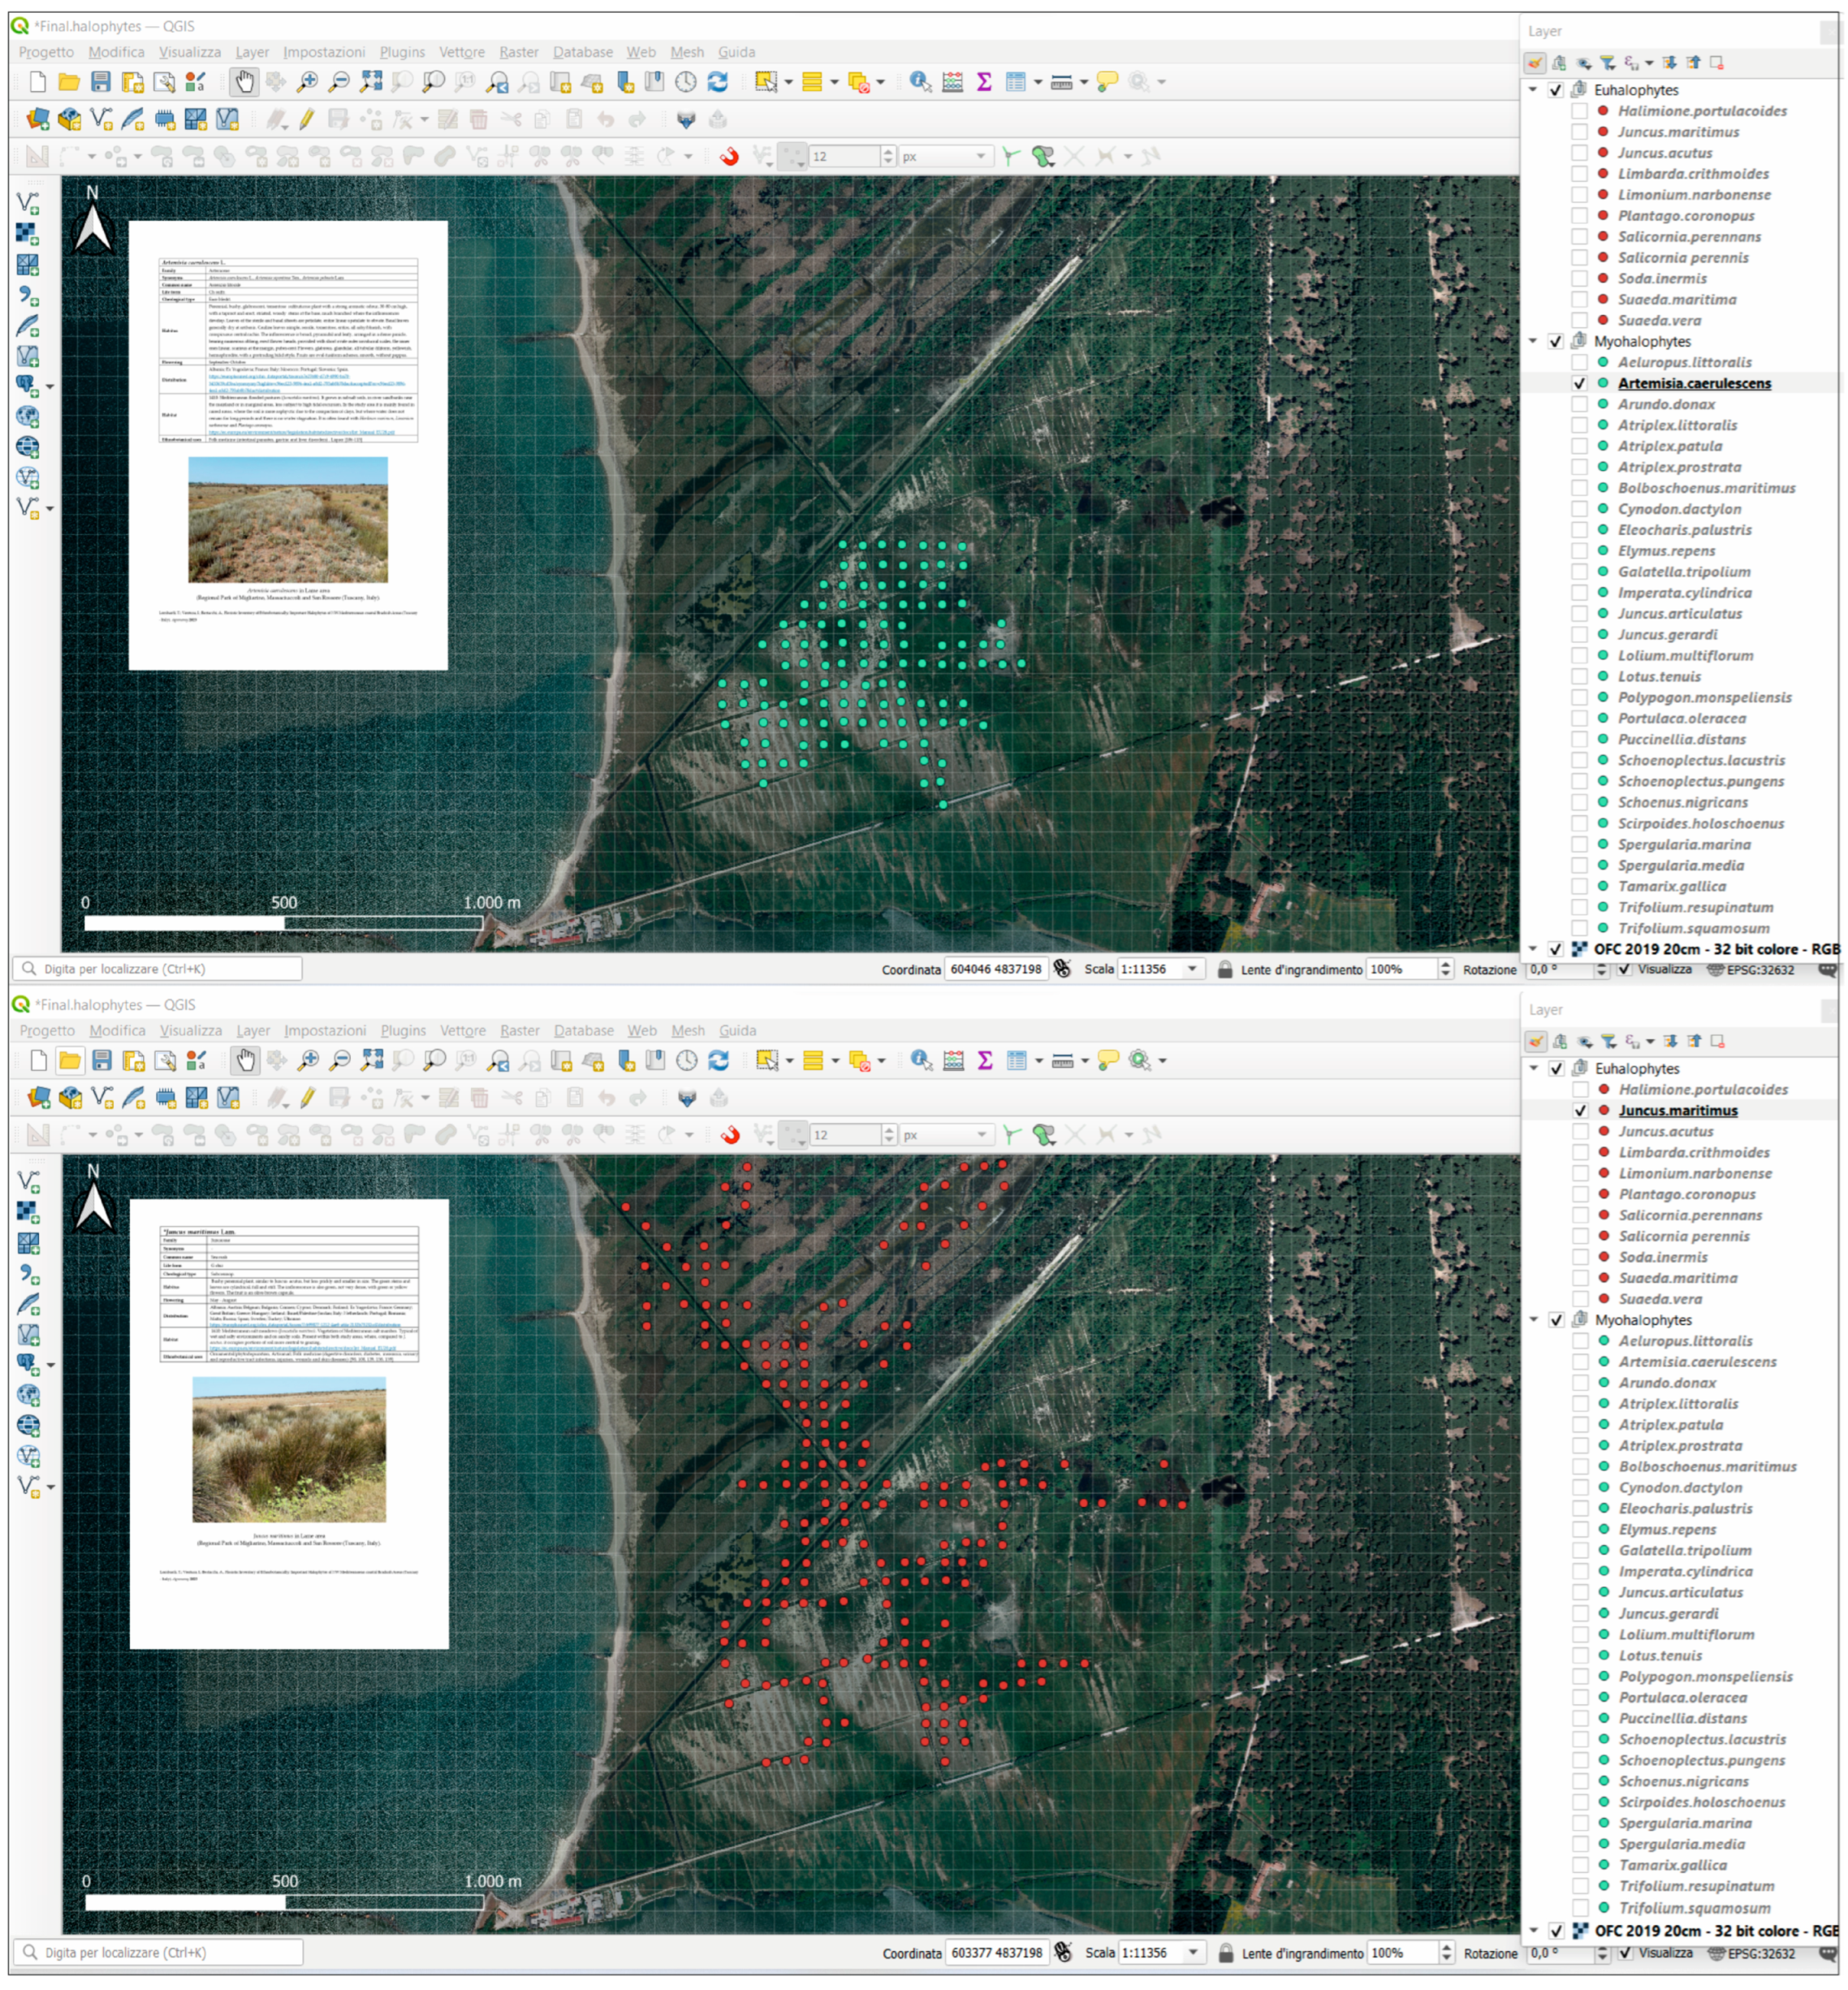Click Save Project floppy icon in upper window
The height and width of the screenshot is (1990, 1848).
(x=101, y=82)
